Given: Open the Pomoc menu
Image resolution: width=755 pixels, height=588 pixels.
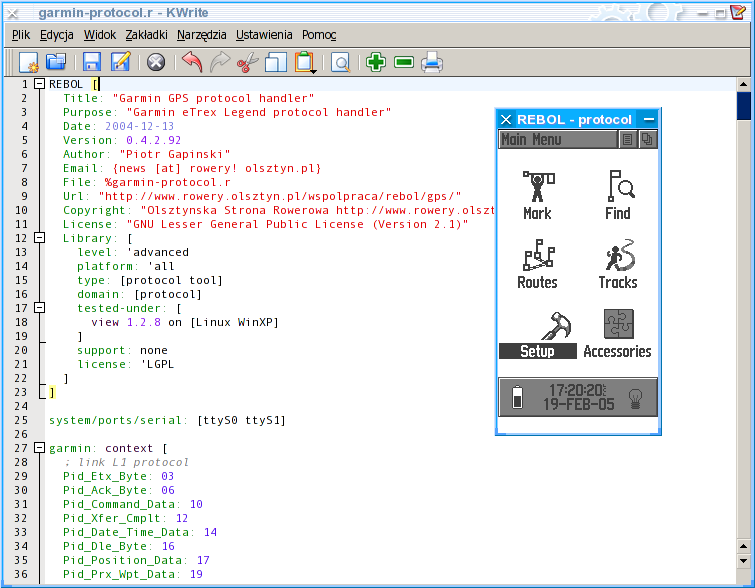Looking at the screenshot, I should click(x=319, y=35).
